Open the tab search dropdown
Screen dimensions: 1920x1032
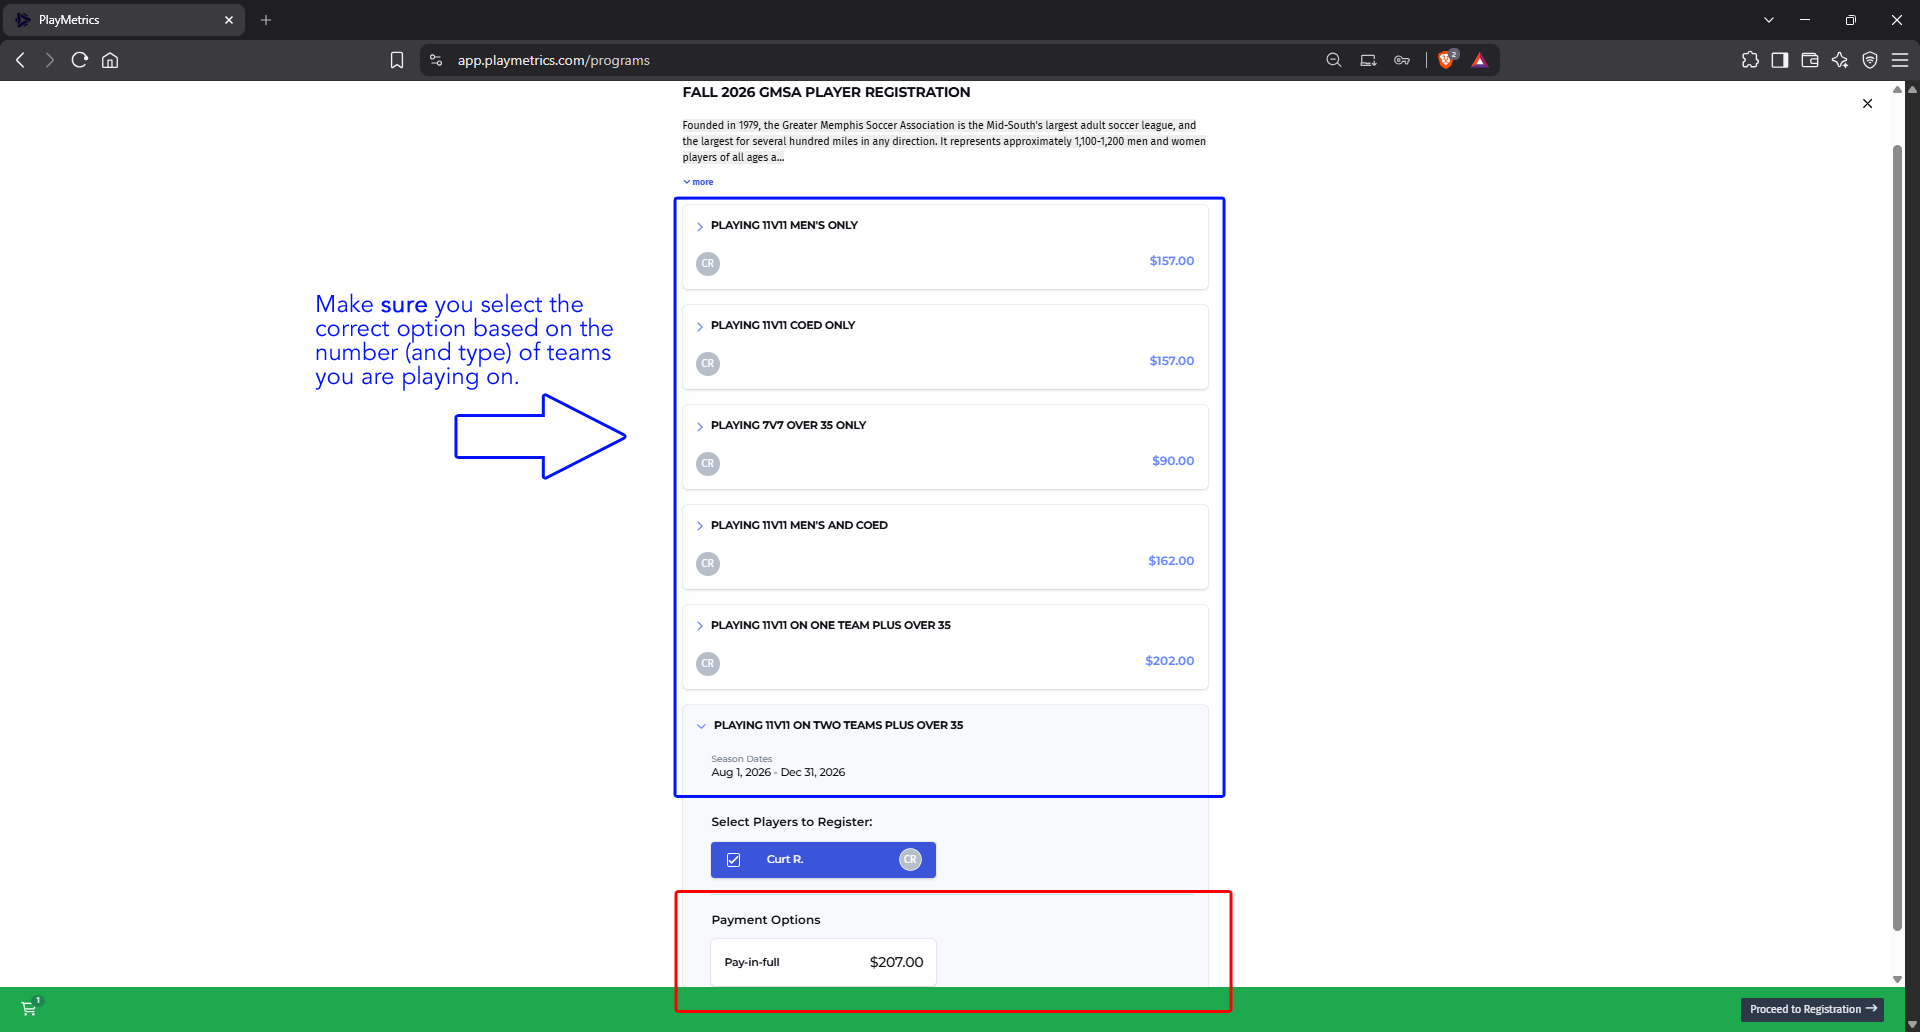pyautogui.click(x=1769, y=20)
